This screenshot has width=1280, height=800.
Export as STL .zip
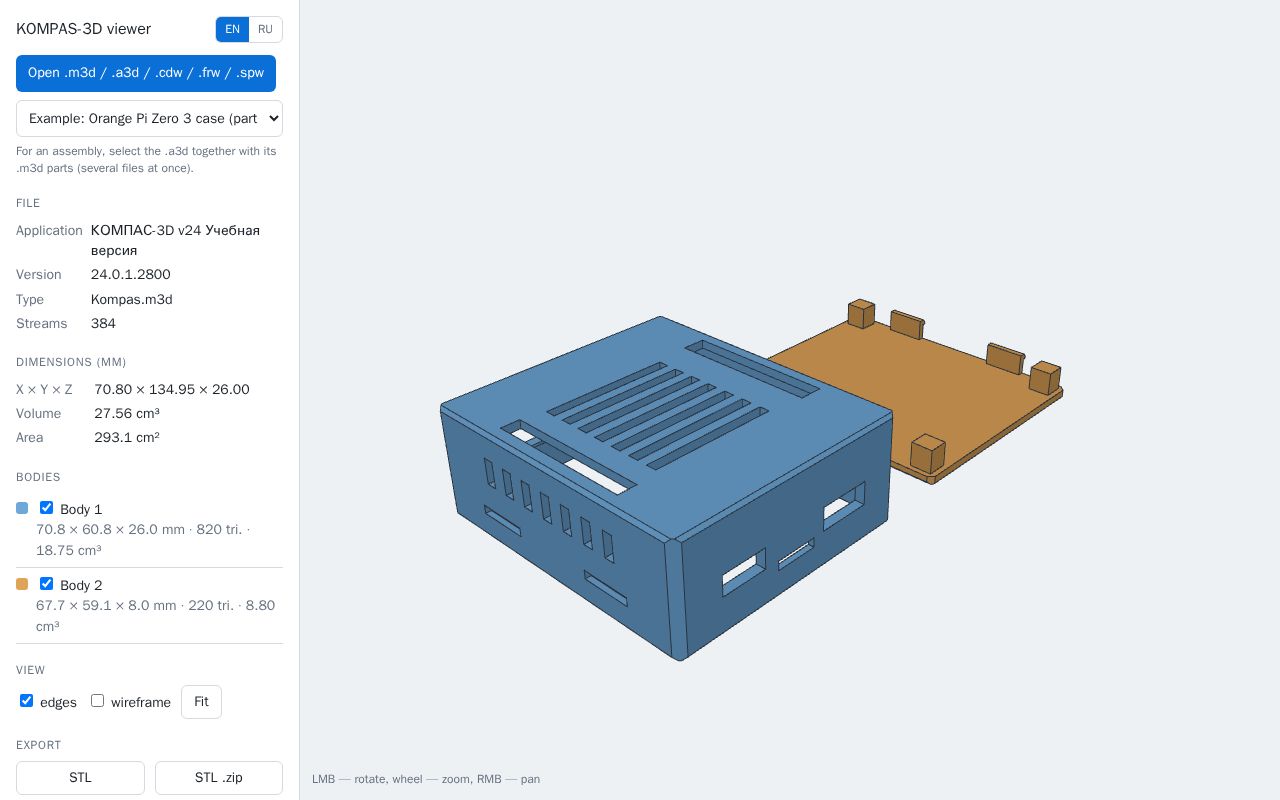[219, 778]
